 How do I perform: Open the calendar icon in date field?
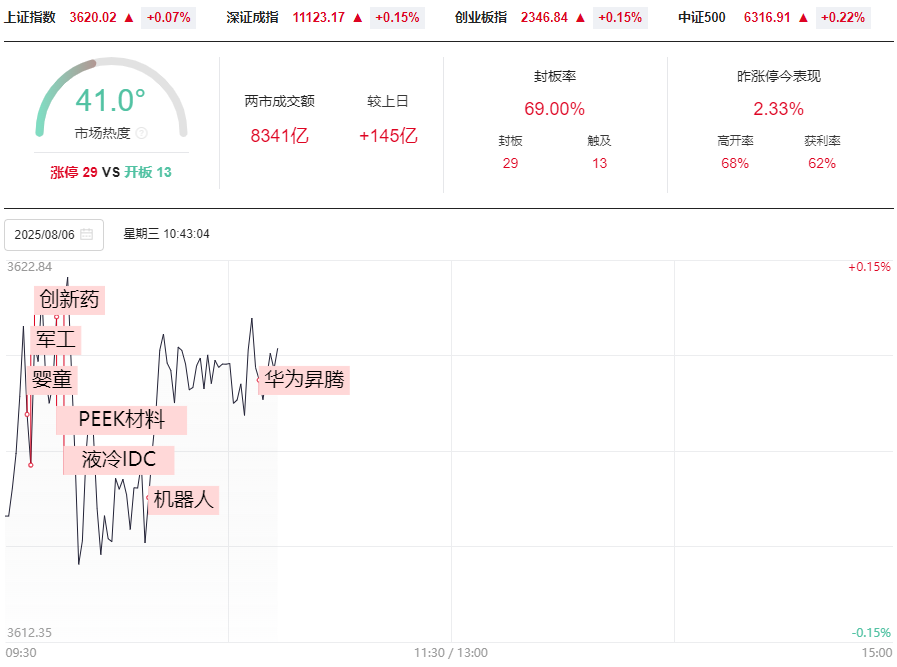click(87, 235)
